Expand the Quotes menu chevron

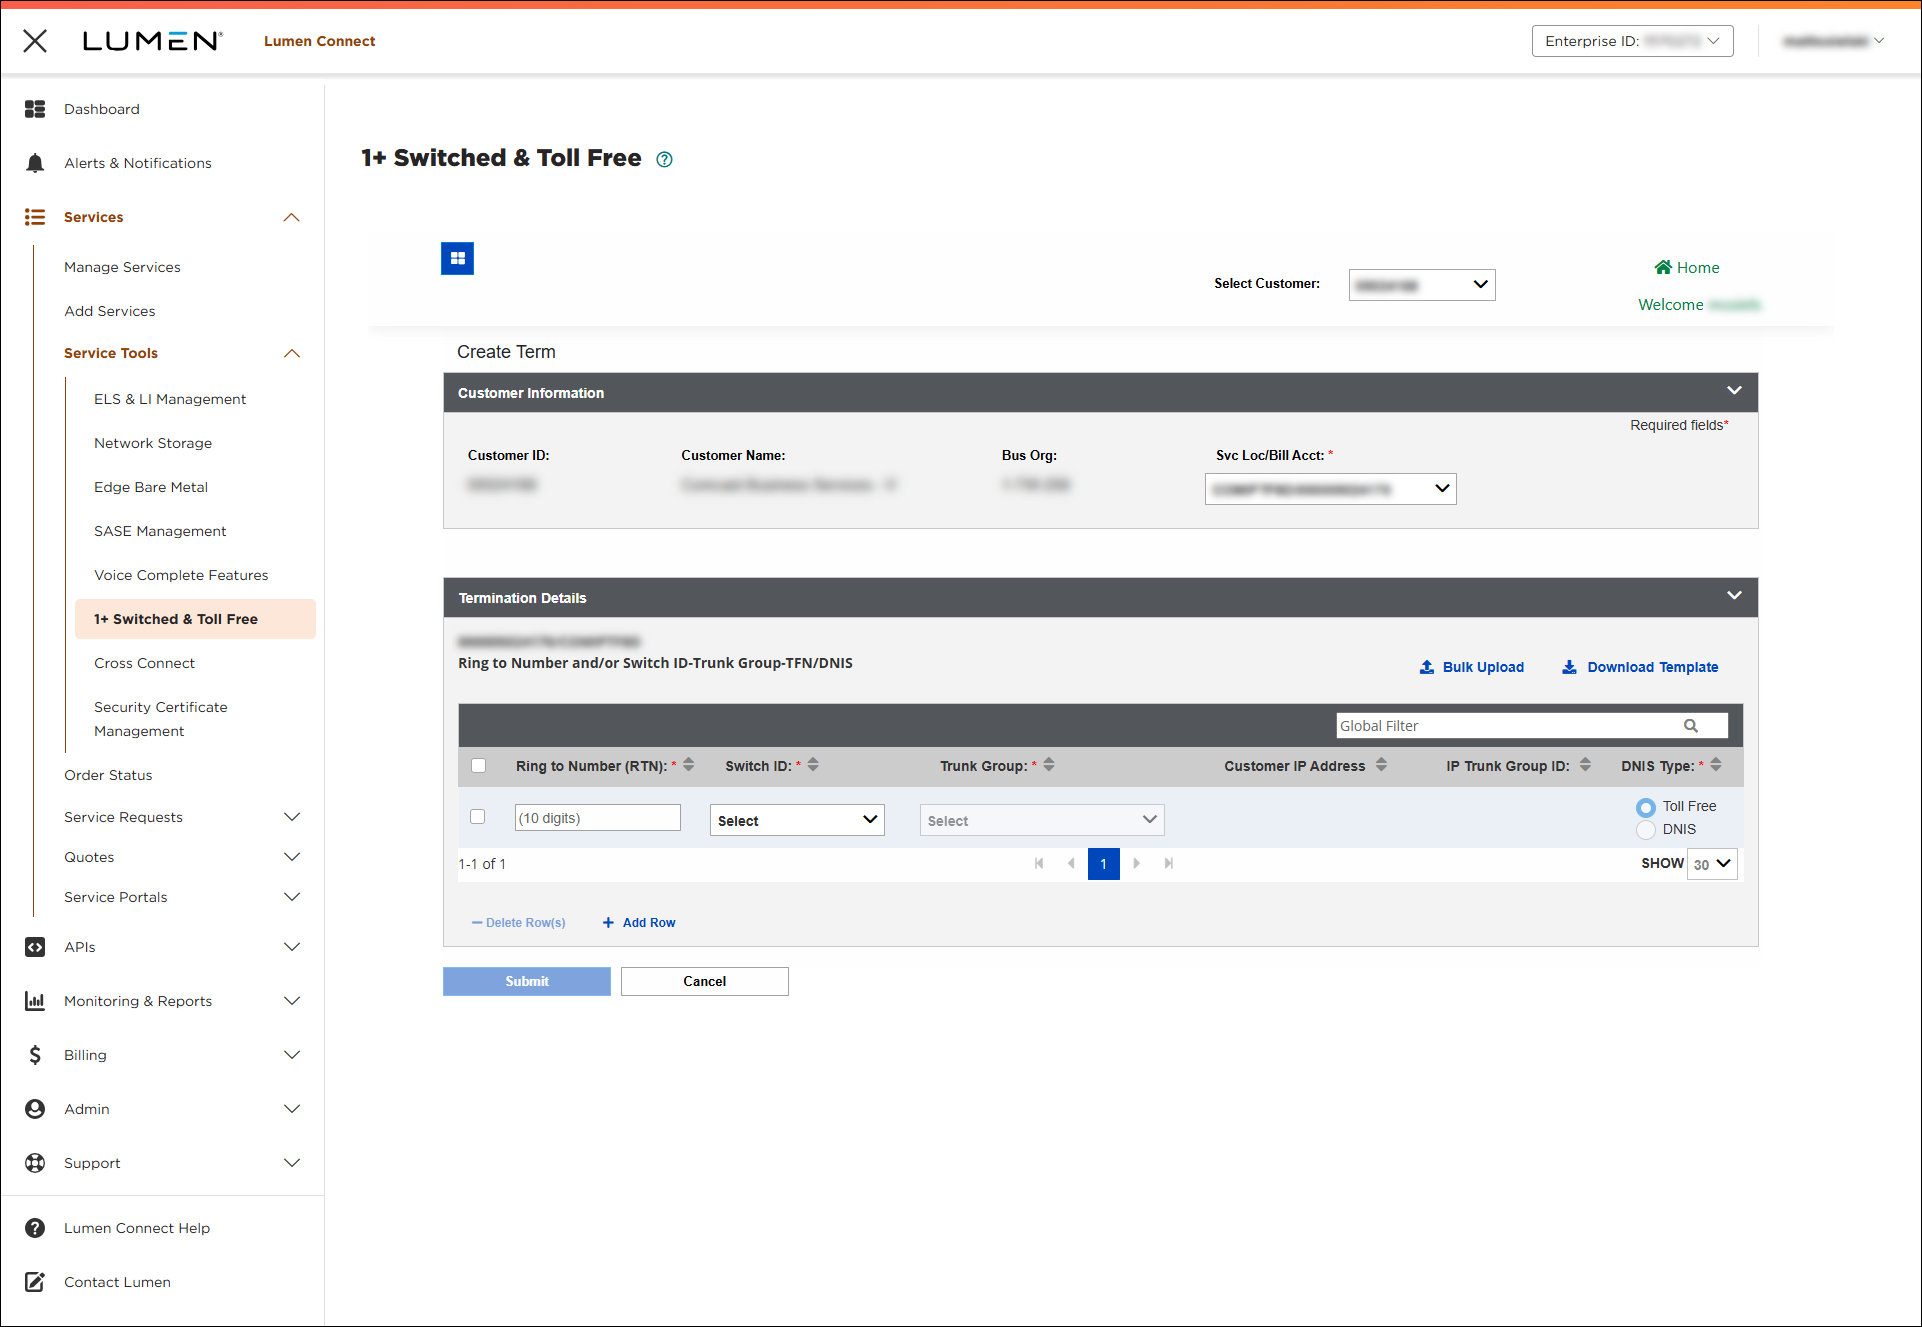[x=292, y=857]
